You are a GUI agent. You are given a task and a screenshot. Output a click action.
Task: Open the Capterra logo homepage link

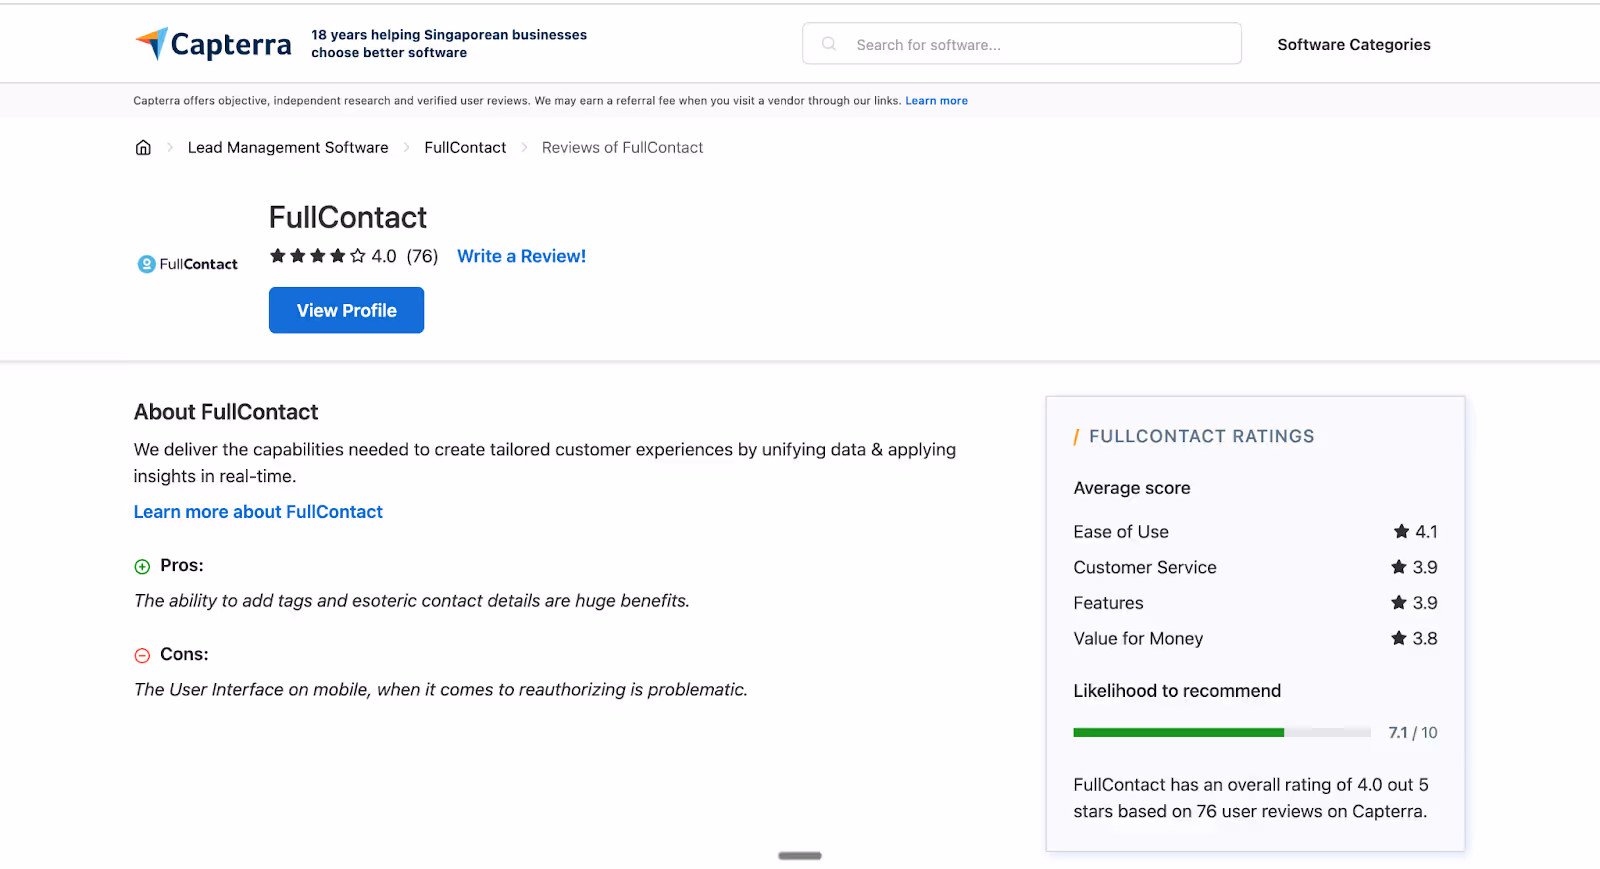click(213, 44)
